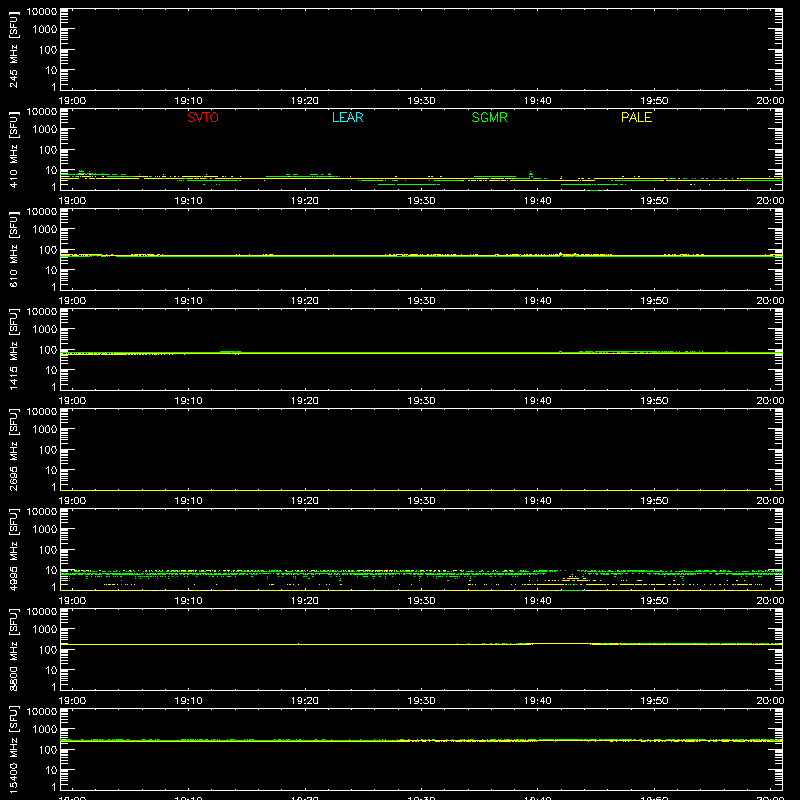Click the 19:20 tick below the 4995 MHz plot
800x800 pixels.
[305, 601]
